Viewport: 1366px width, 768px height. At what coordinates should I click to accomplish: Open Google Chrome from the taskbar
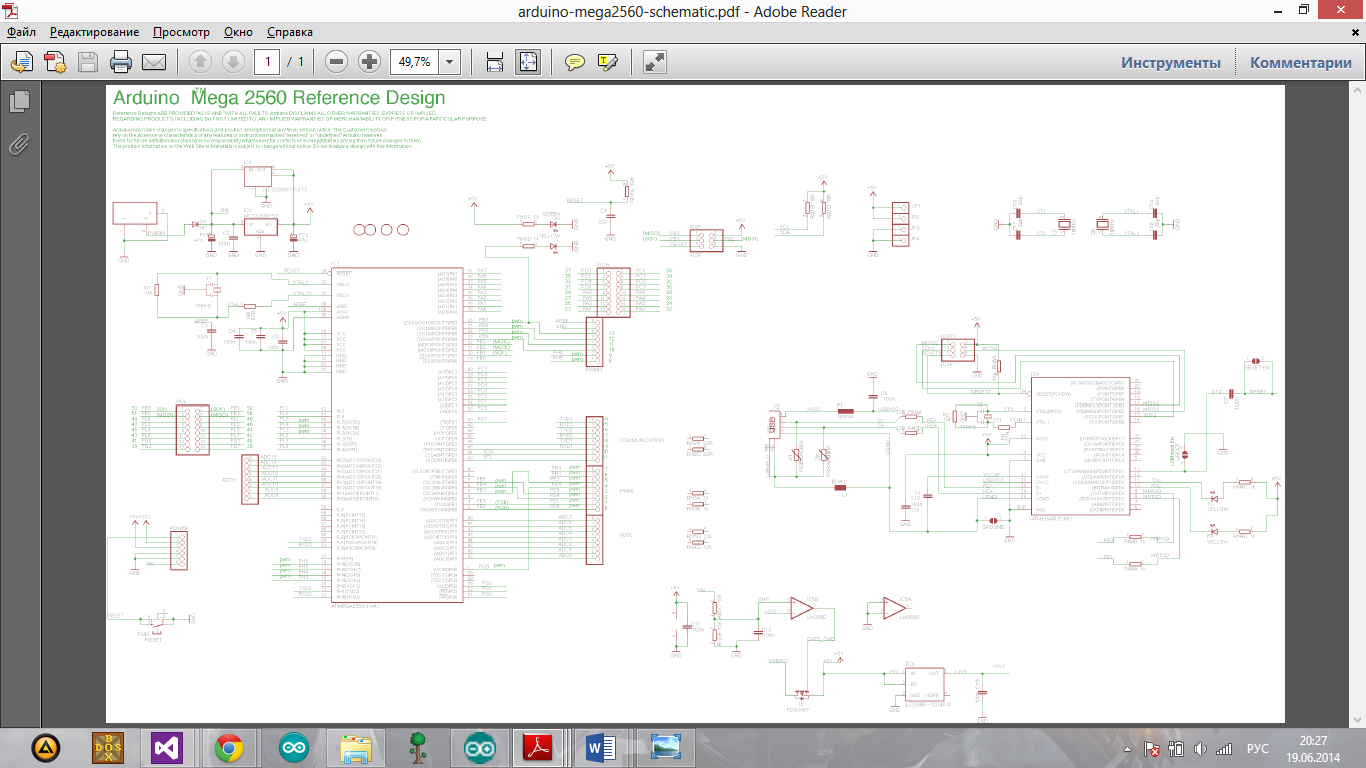pyautogui.click(x=229, y=747)
